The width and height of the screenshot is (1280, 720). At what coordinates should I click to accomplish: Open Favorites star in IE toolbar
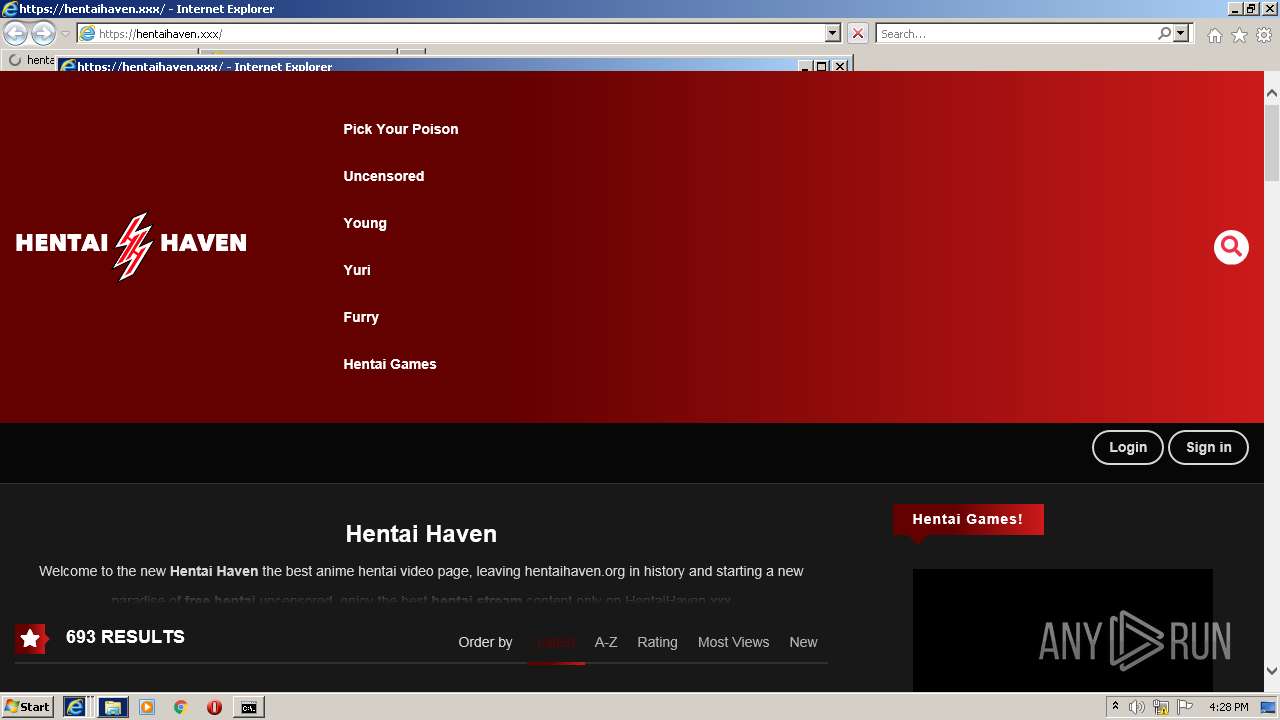click(1239, 35)
